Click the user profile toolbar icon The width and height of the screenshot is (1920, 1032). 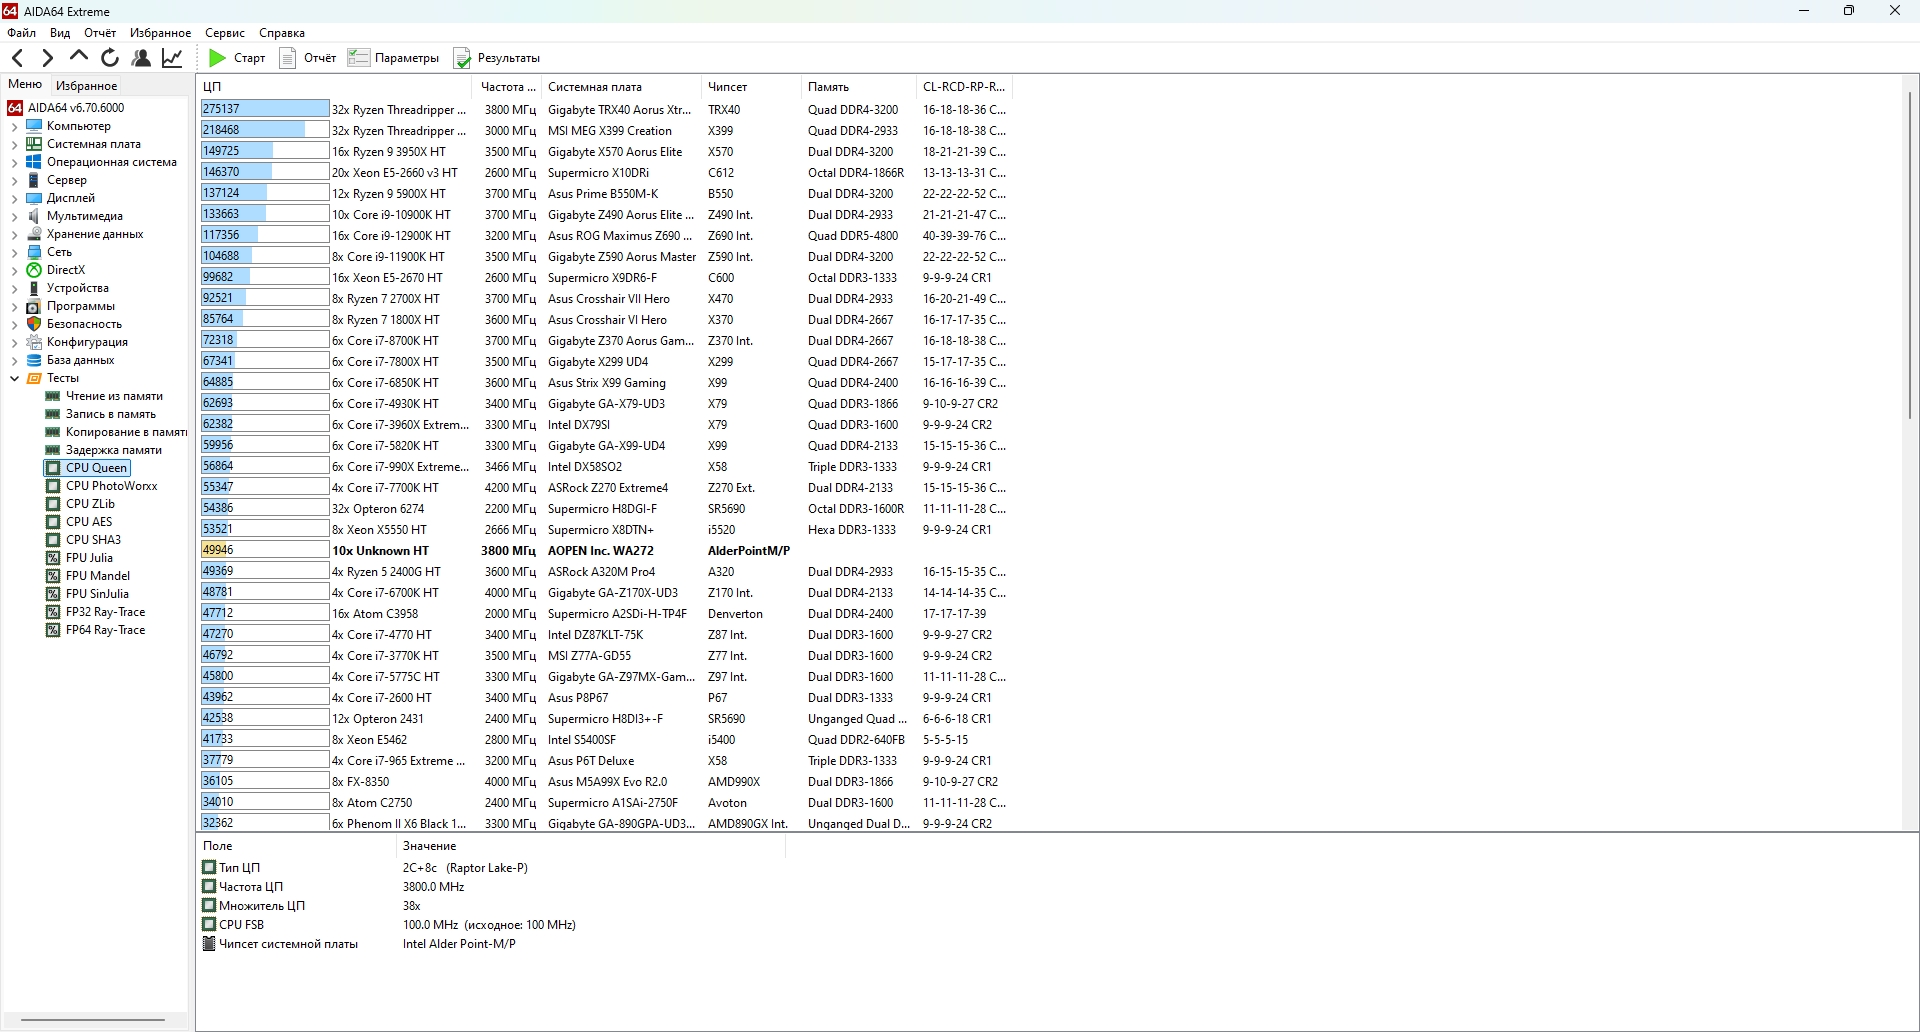coord(141,58)
